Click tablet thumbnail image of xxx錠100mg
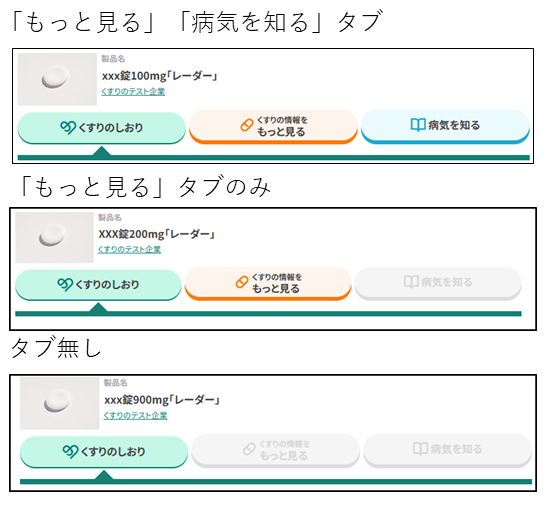The image size is (557, 509). 57,79
